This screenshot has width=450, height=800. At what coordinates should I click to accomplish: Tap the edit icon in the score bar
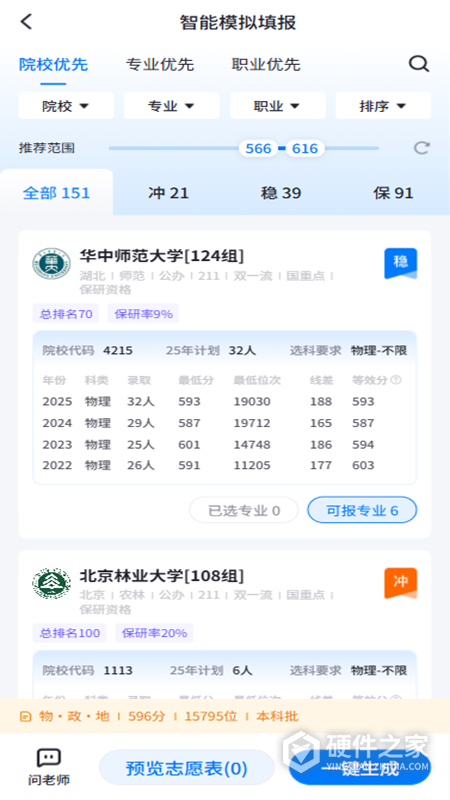point(25,717)
